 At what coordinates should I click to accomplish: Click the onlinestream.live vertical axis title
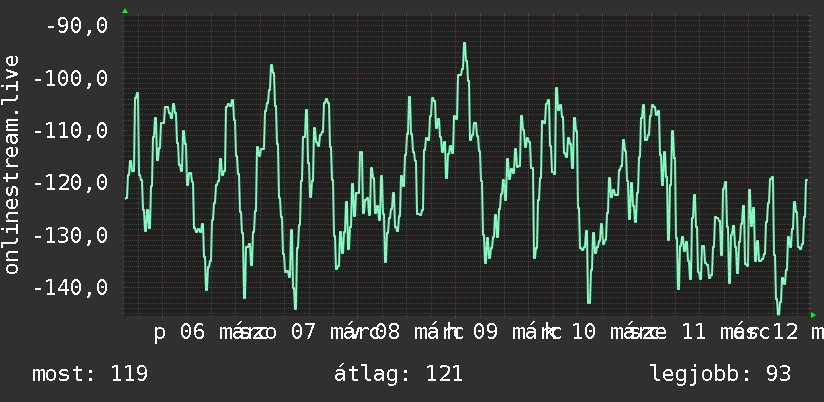tap(12, 164)
